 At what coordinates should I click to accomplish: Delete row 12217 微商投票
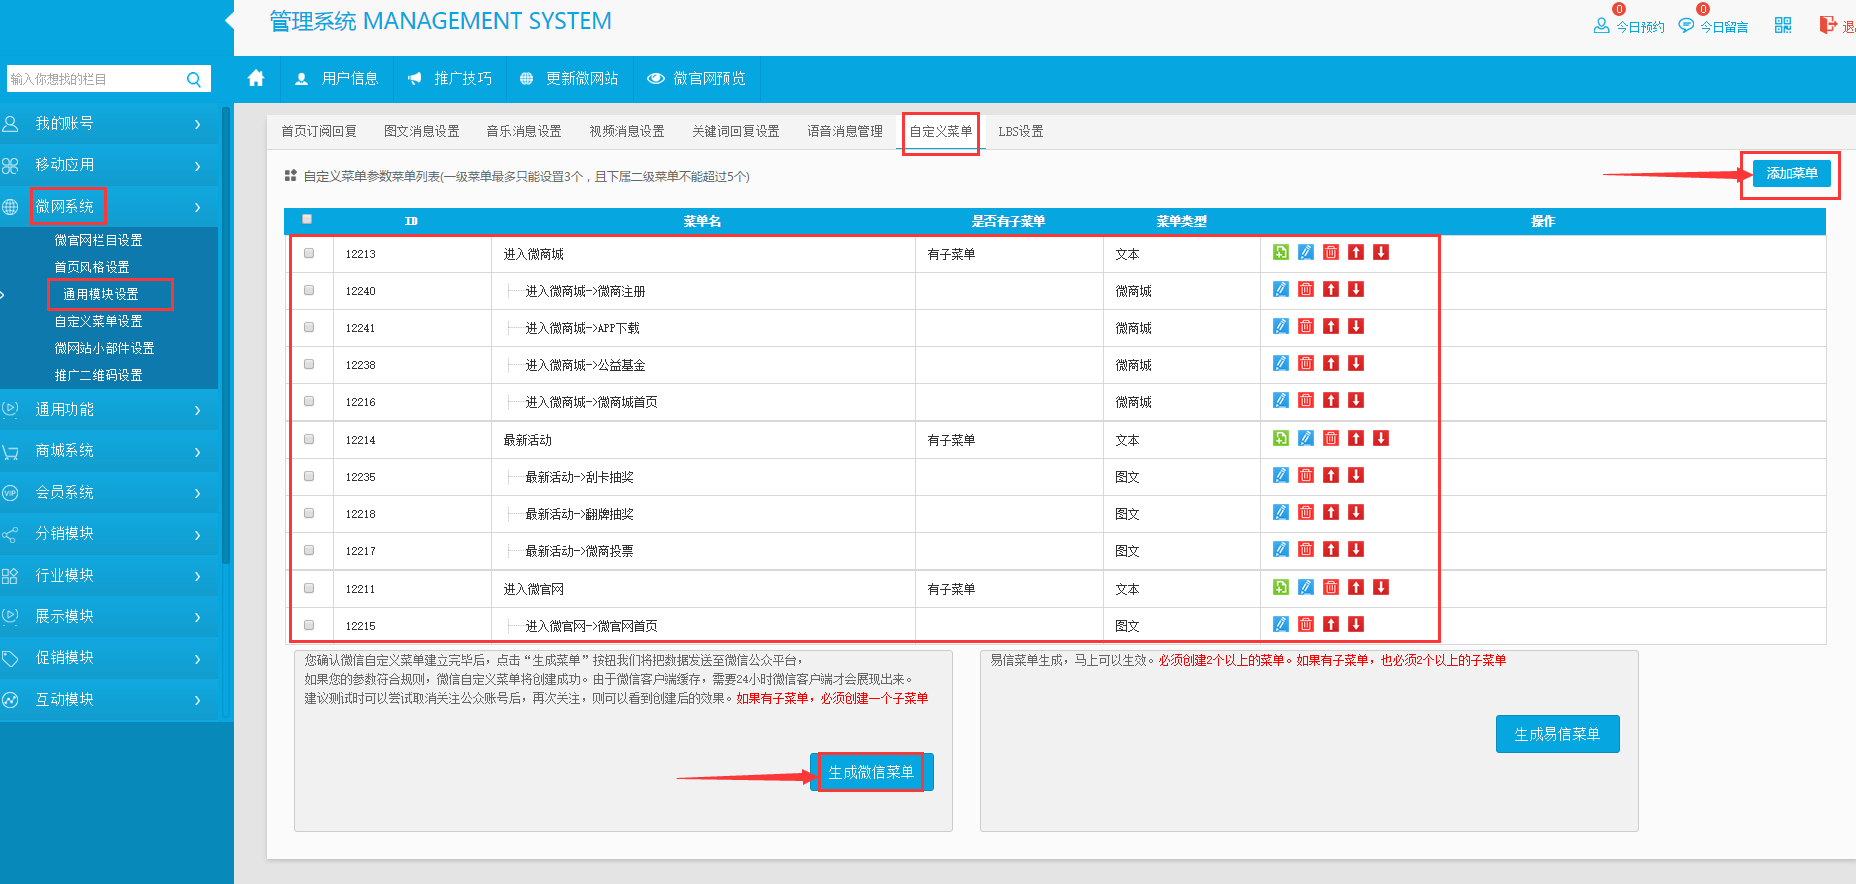[x=1306, y=549]
